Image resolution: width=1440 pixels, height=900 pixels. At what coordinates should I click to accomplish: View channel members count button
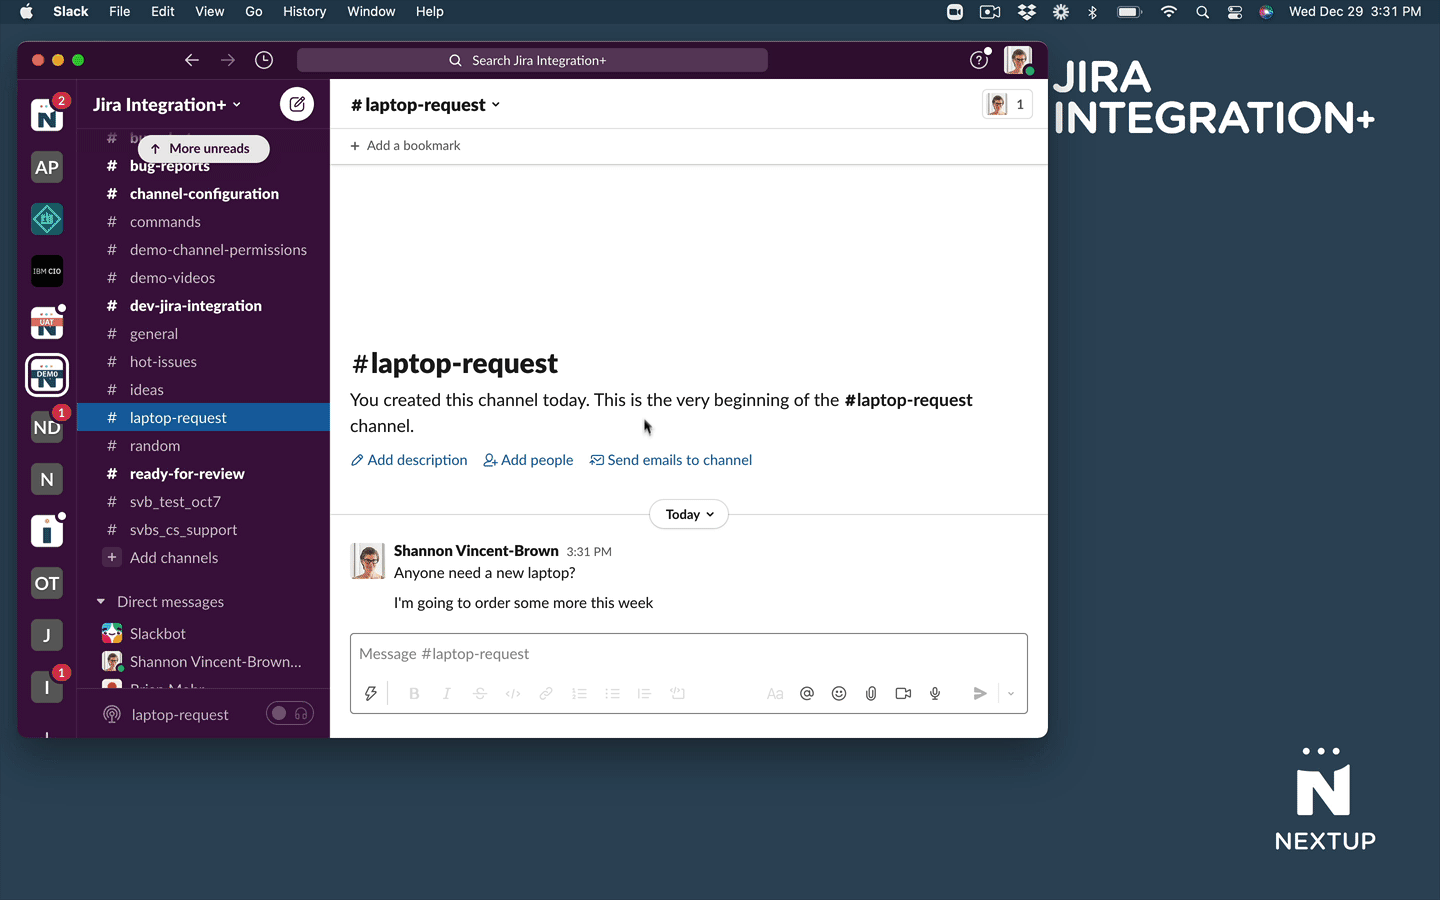pyautogui.click(x=1007, y=104)
